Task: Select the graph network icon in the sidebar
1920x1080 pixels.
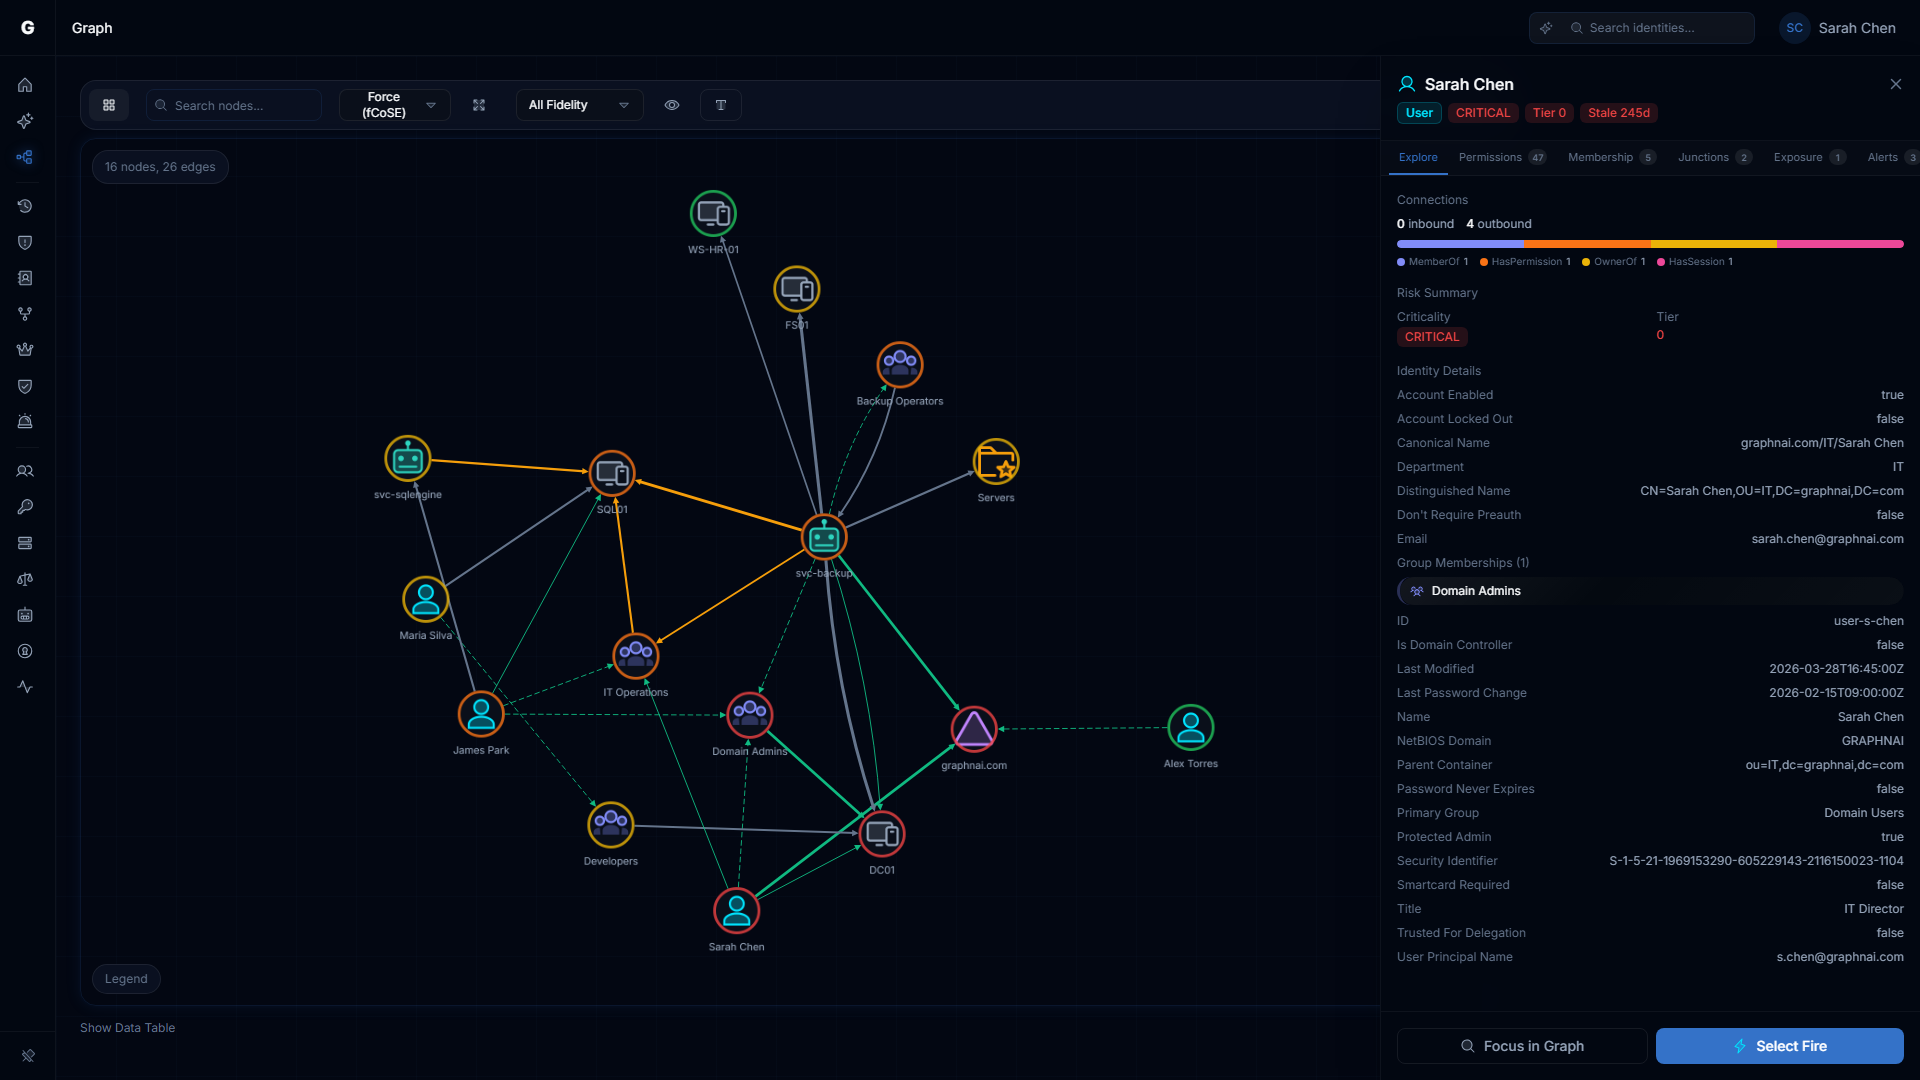Action: [x=25, y=157]
